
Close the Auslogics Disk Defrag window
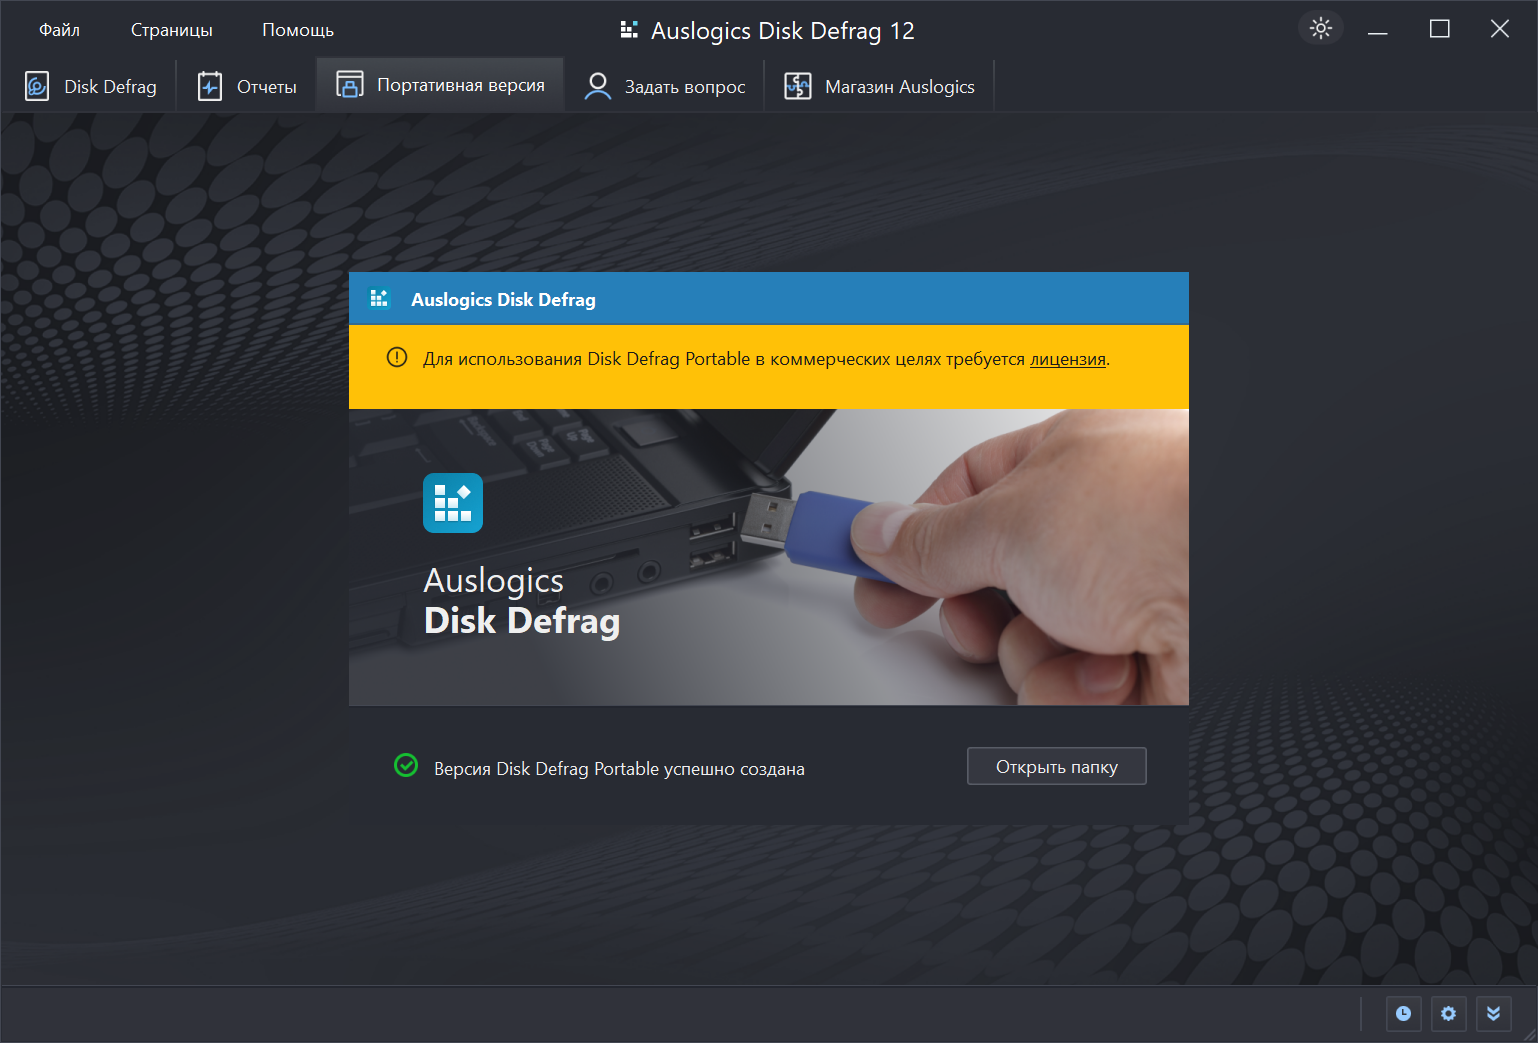[x=1500, y=29]
